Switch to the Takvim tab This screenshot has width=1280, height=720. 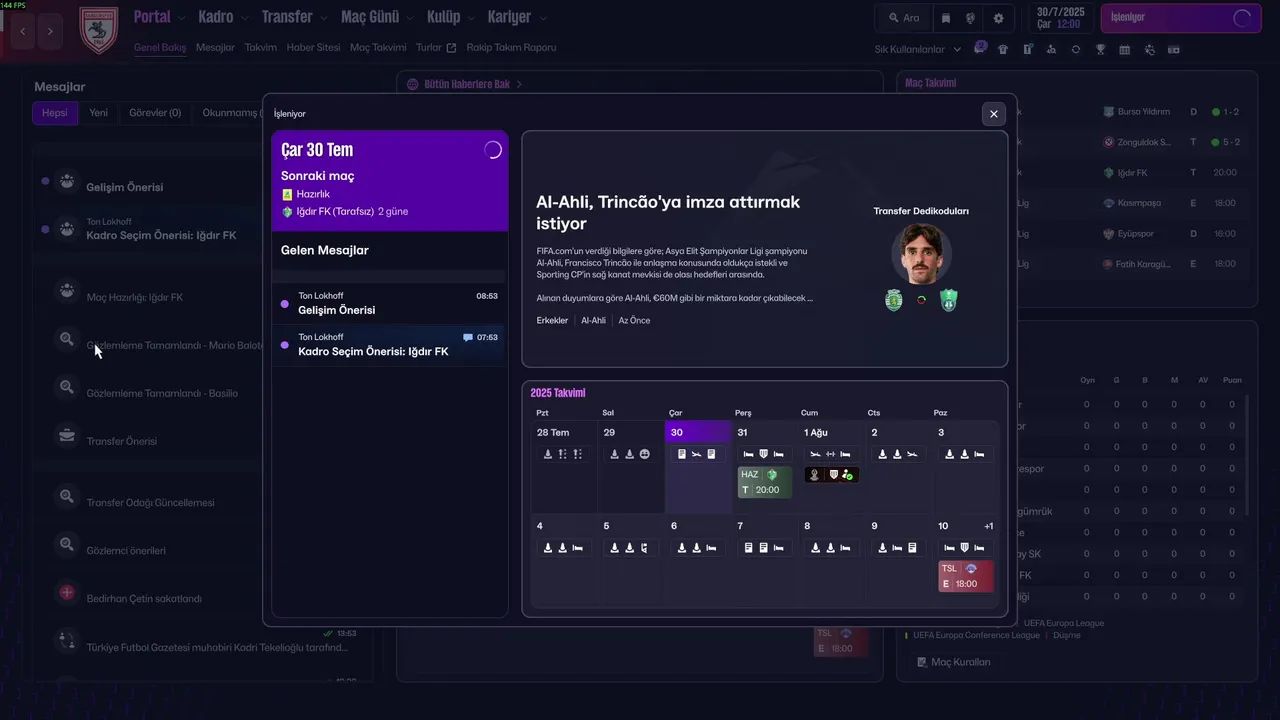pos(260,47)
